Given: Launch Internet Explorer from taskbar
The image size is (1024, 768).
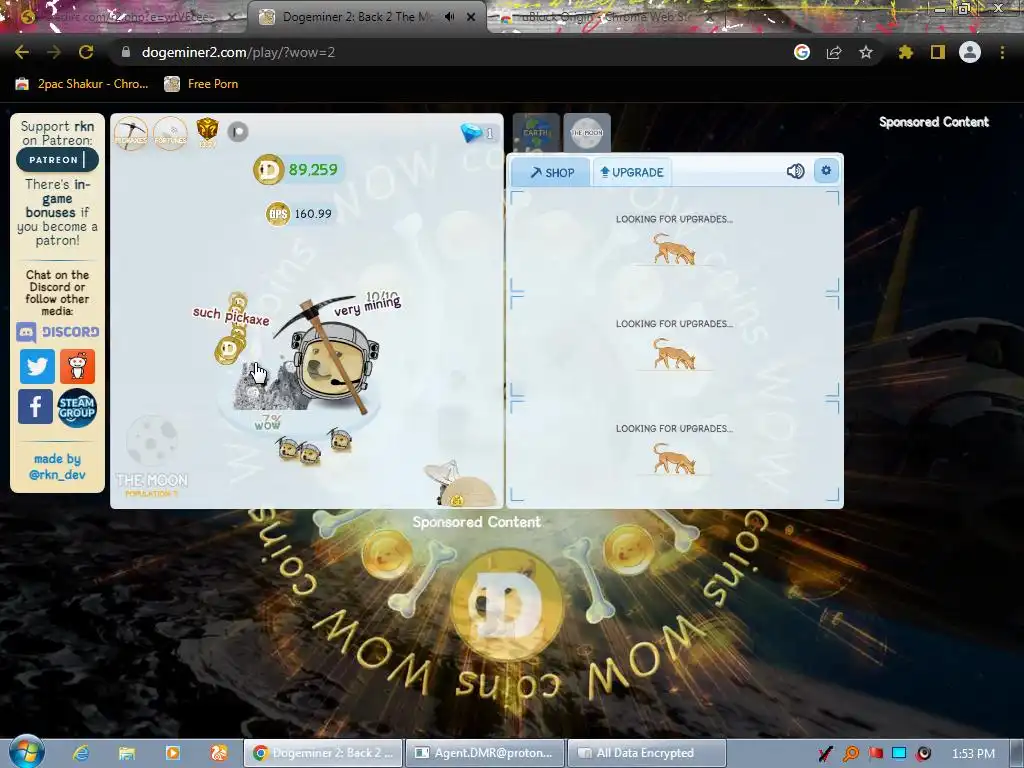Looking at the screenshot, I should click(81, 753).
